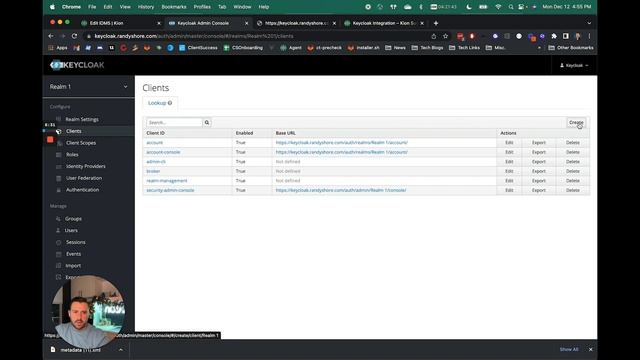640x360 pixels.
Task: Go back in Chrome
Action: (x=51, y=36)
